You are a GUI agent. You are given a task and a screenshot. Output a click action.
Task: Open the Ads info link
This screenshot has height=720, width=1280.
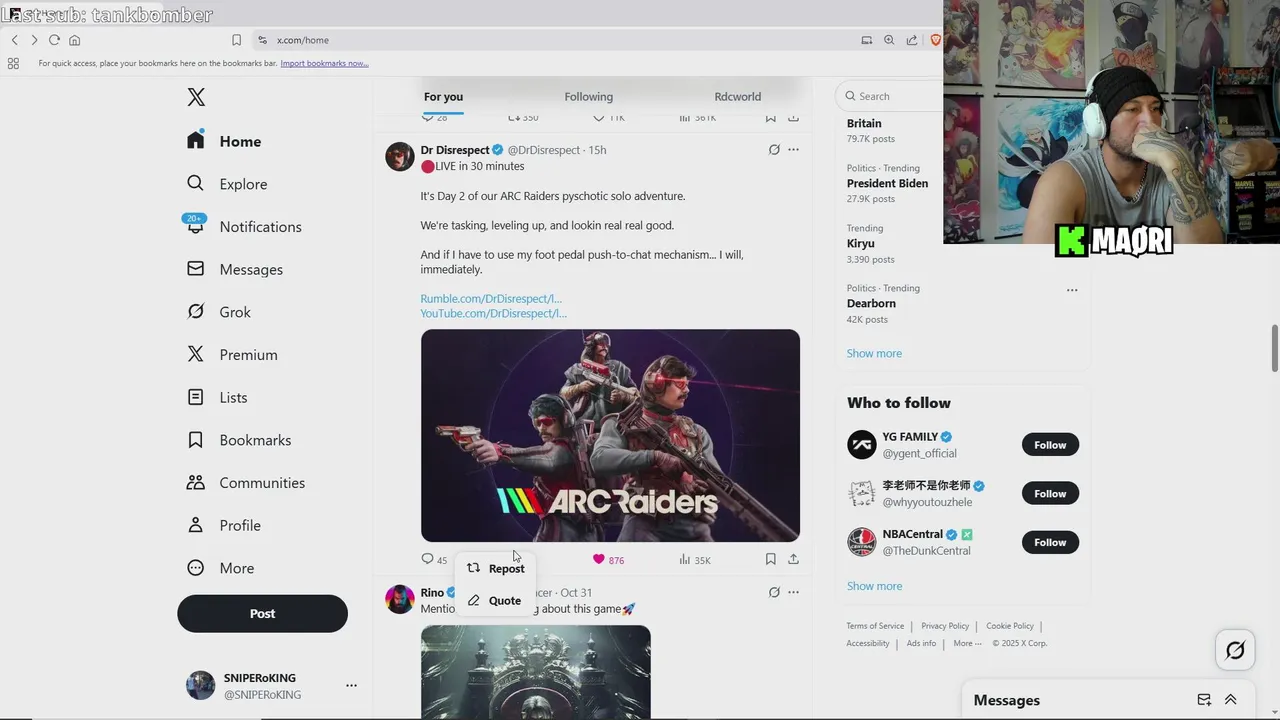(x=921, y=643)
